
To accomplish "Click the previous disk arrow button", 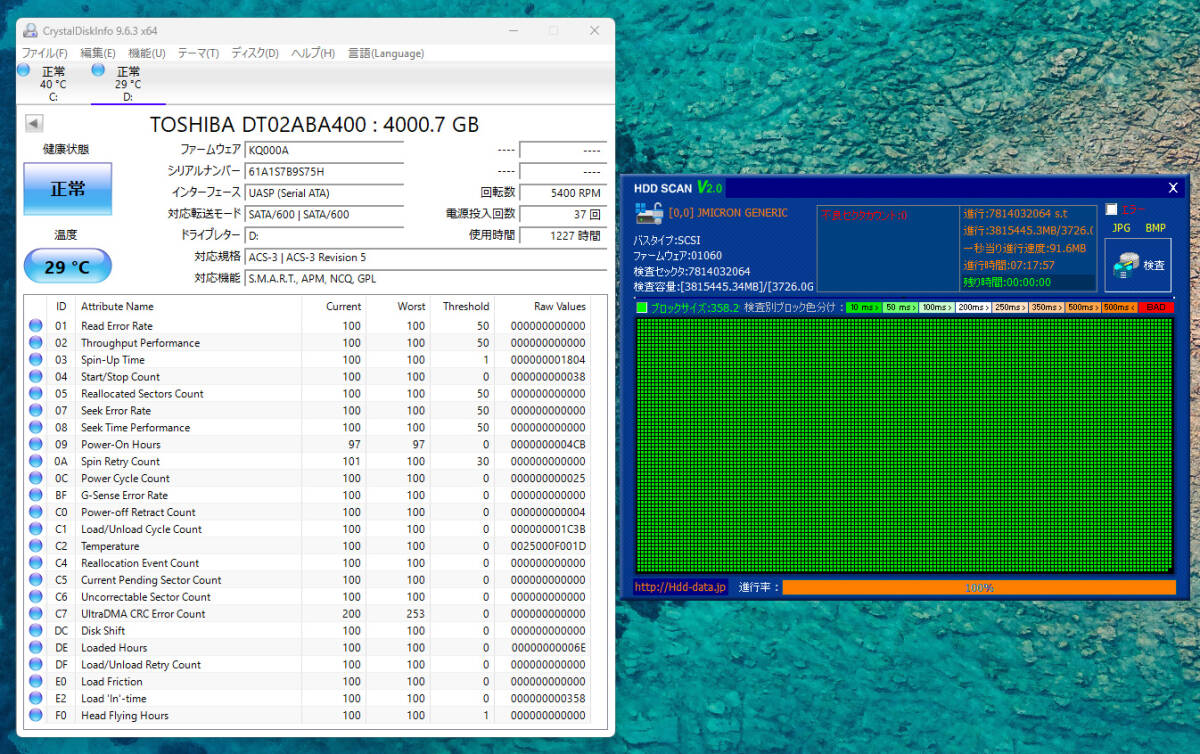I will click(x=34, y=123).
